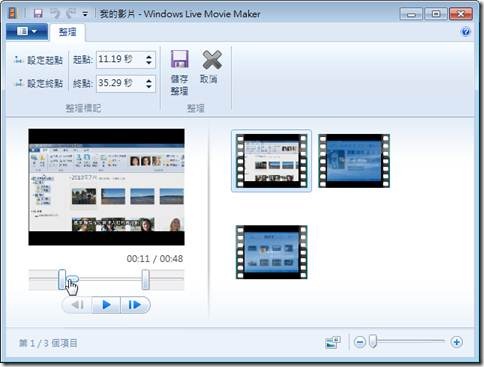Click the Cancel X icon in ribbon

212,59
